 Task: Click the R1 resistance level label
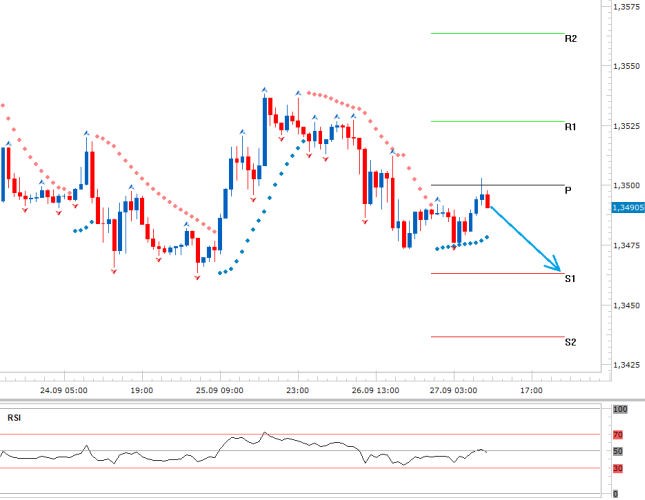tap(570, 127)
